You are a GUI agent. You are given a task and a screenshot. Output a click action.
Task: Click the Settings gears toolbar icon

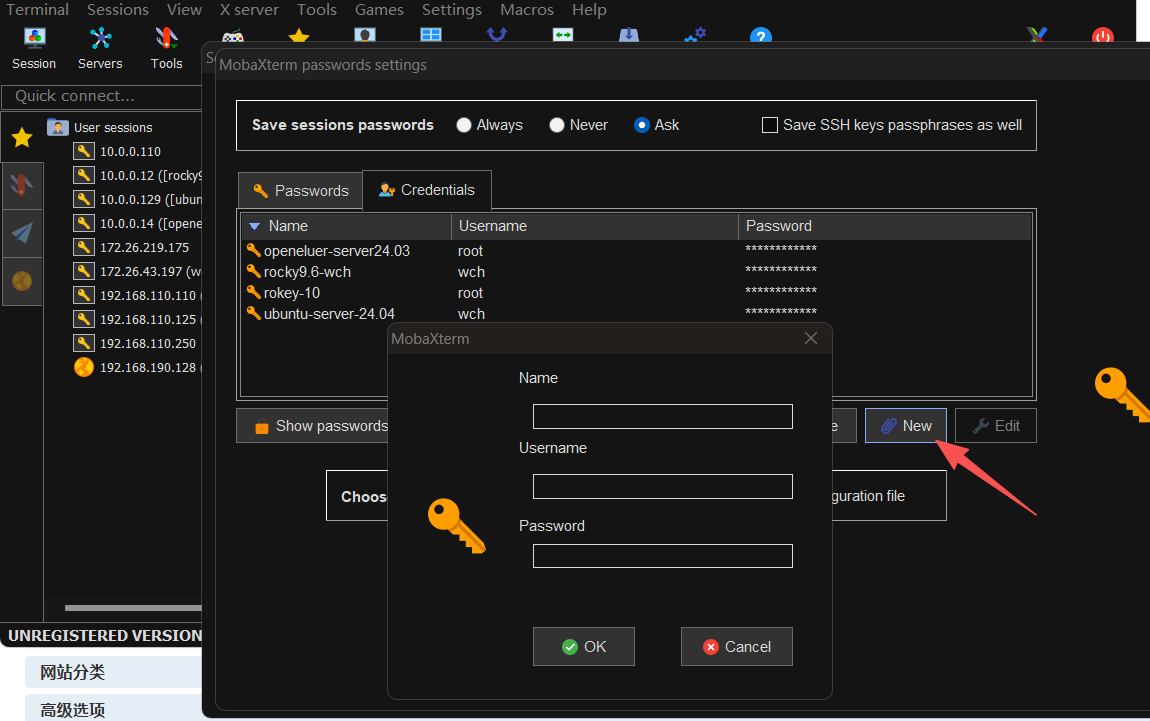coord(695,35)
